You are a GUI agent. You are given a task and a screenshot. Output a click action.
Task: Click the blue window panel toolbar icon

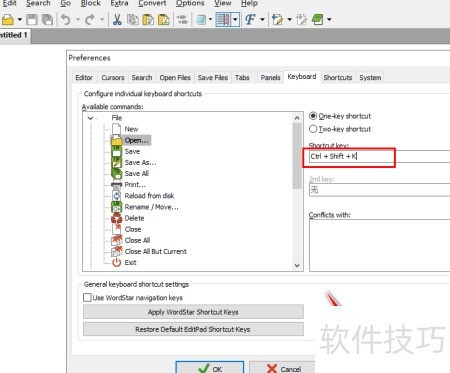pyautogui.click(x=201, y=20)
